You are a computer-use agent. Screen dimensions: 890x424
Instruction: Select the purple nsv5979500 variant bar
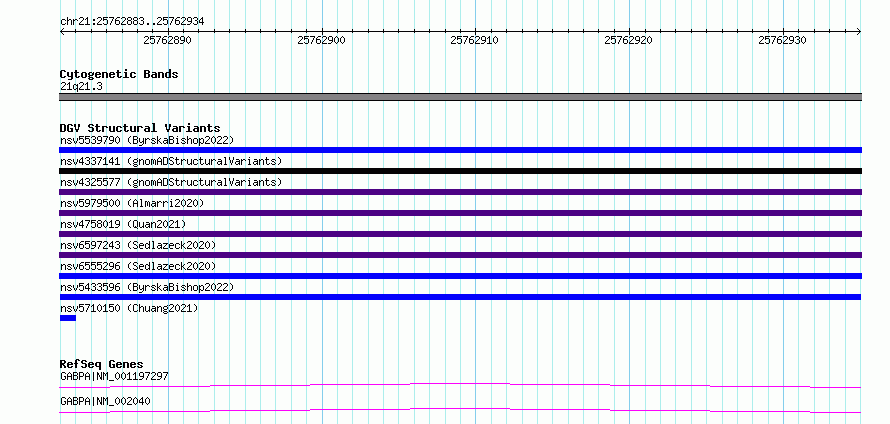click(x=460, y=213)
